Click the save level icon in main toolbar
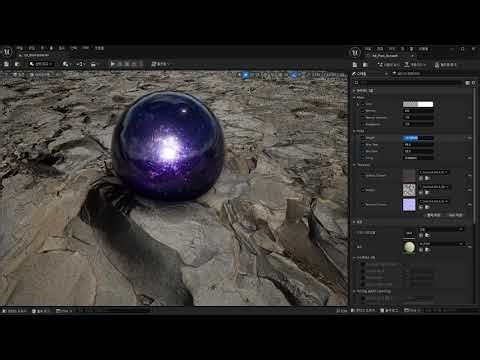 pyautogui.click(x=6, y=64)
